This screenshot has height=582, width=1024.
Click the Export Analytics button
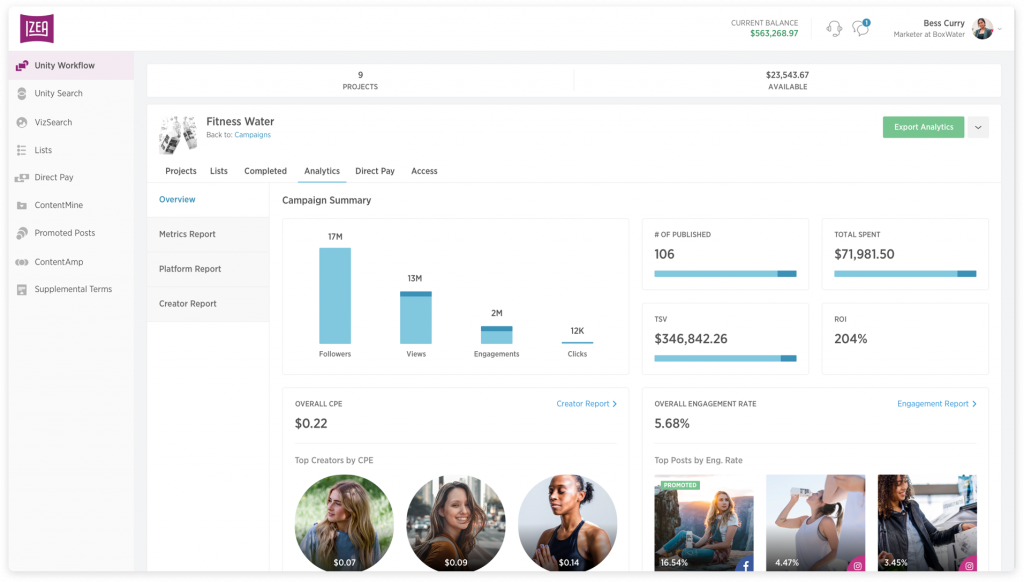[923, 127]
